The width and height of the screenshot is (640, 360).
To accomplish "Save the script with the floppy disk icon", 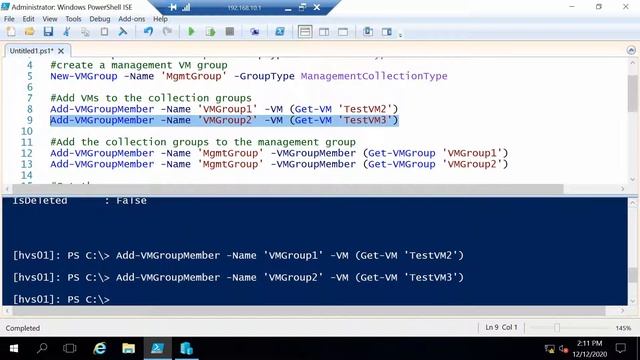I will point(48,32).
